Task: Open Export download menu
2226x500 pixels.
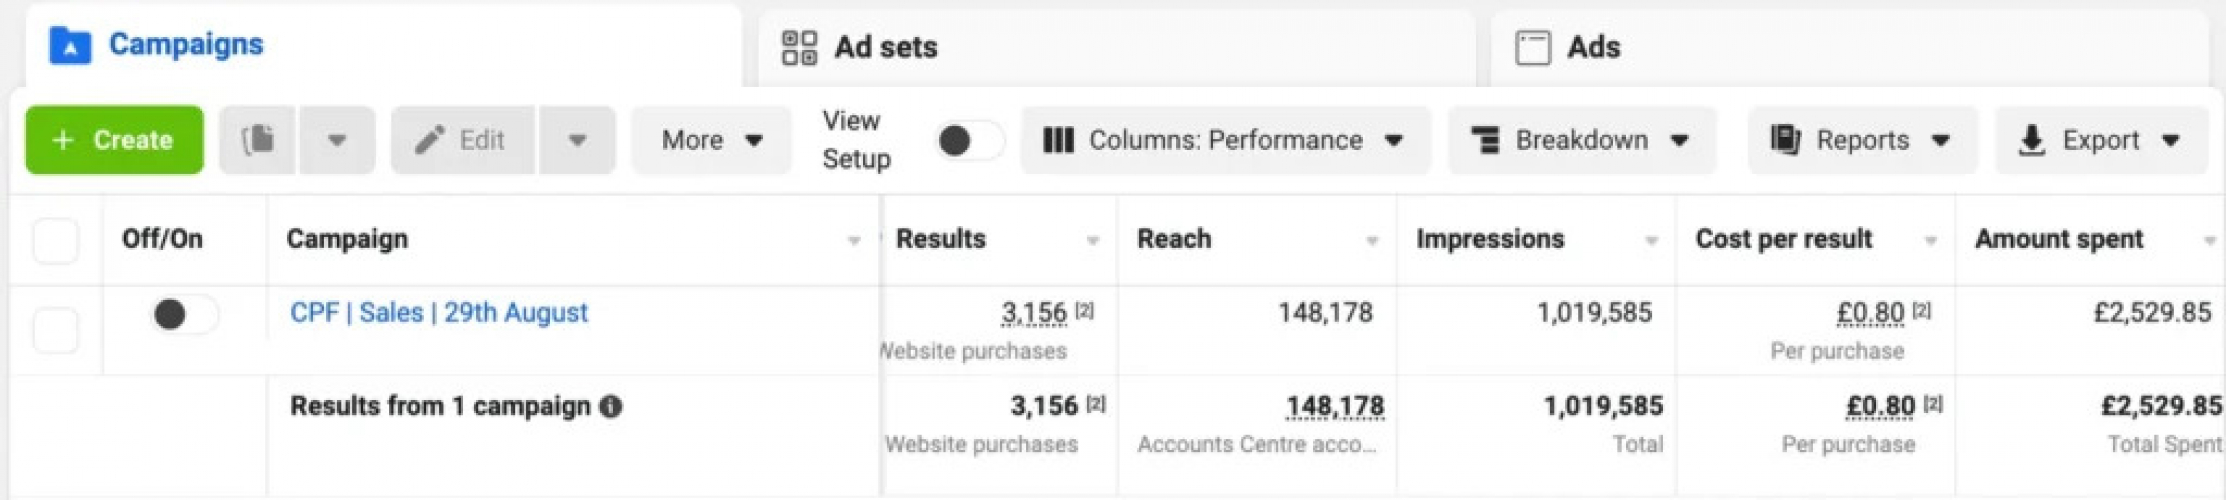Action: pyautogui.click(x=2101, y=140)
